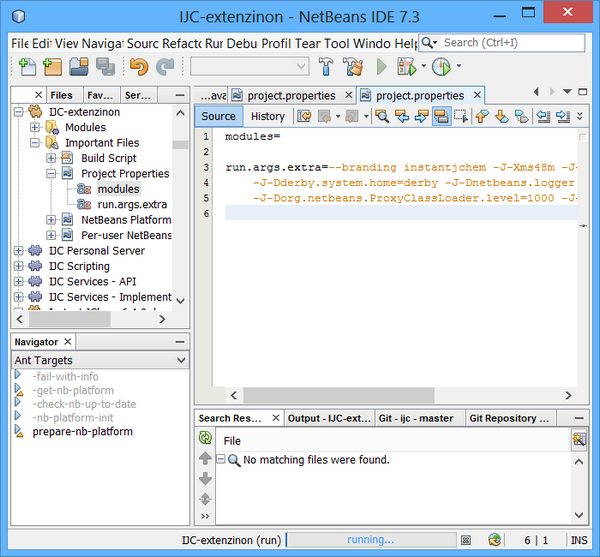This screenshot has height=557, width=600.
Task: Open the Ant Targets dropdown in Navigator
Action: click(181, 360)
